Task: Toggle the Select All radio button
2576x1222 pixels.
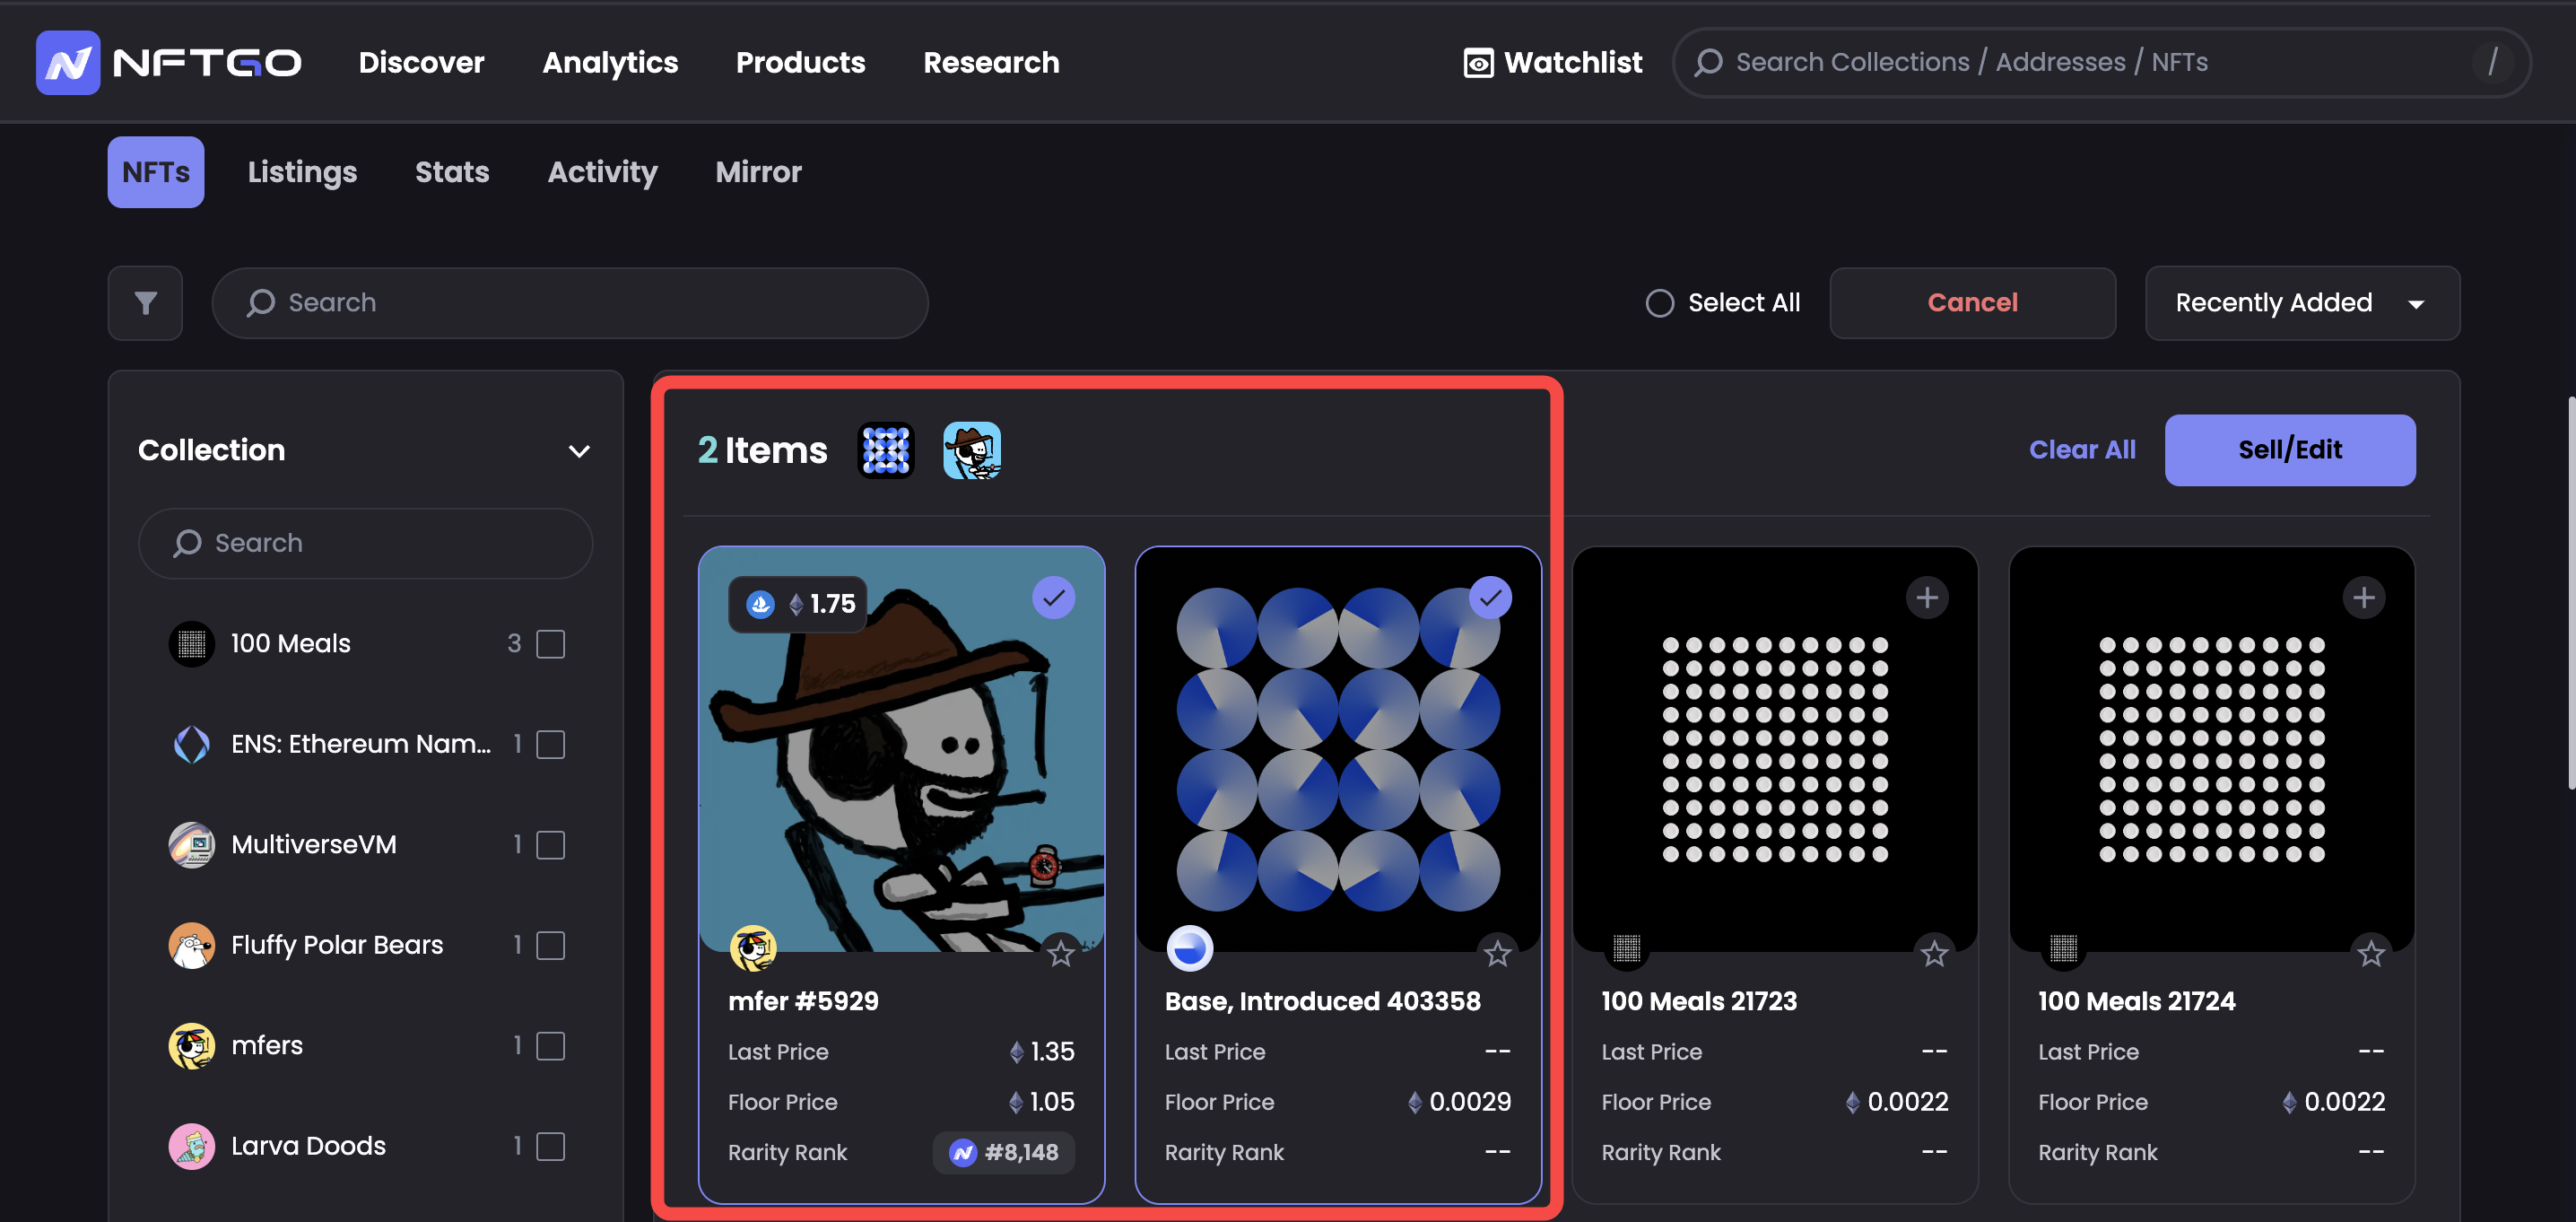Action: click(x=1659, y=303)
